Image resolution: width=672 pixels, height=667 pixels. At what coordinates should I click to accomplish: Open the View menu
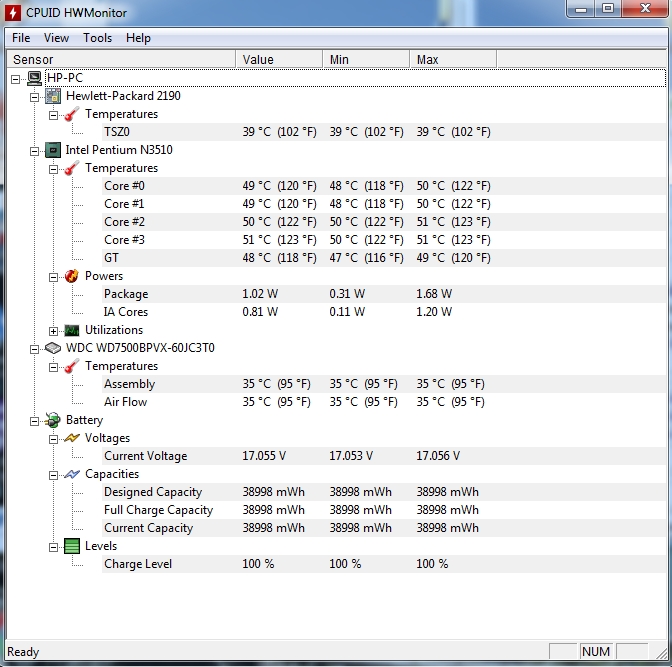[x=56, y=38]
